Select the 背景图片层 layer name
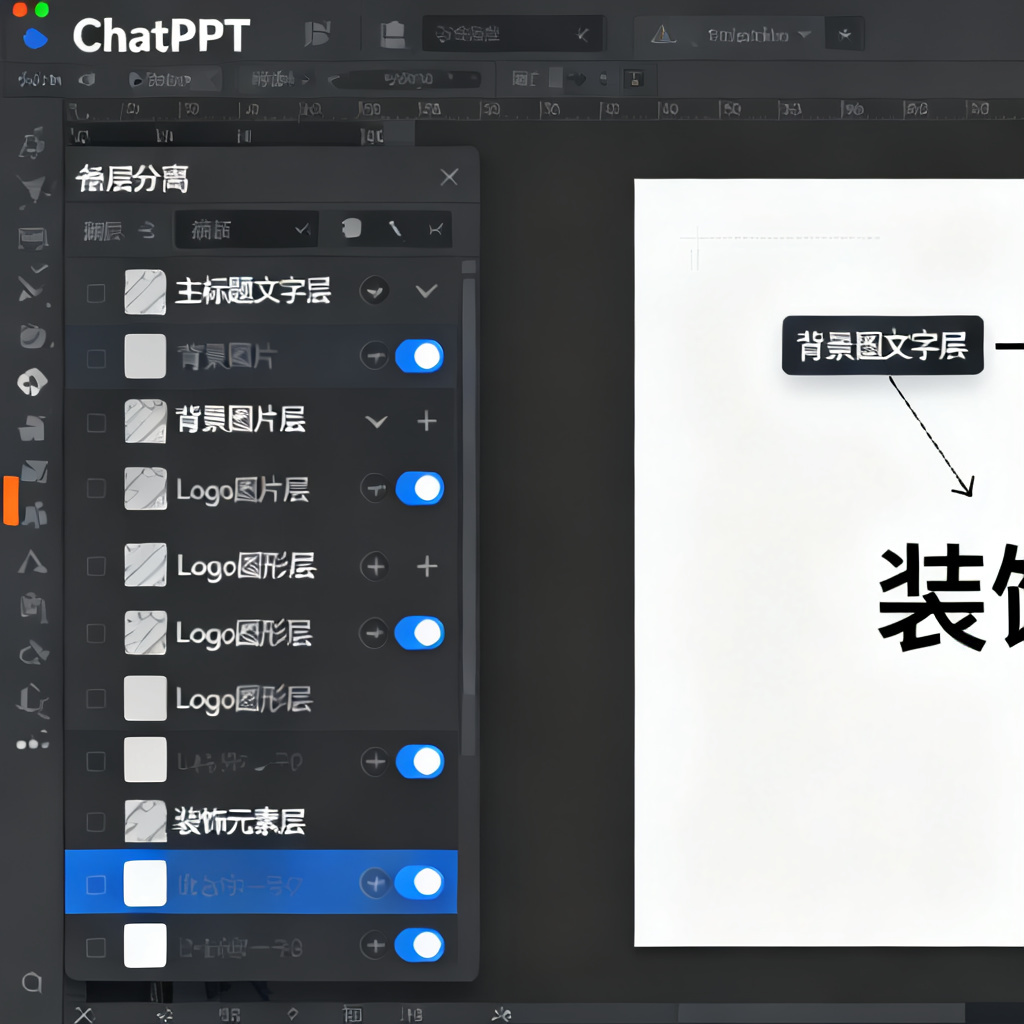The width and height of the screenshot is (1024, 1024). tap(240, 420)
